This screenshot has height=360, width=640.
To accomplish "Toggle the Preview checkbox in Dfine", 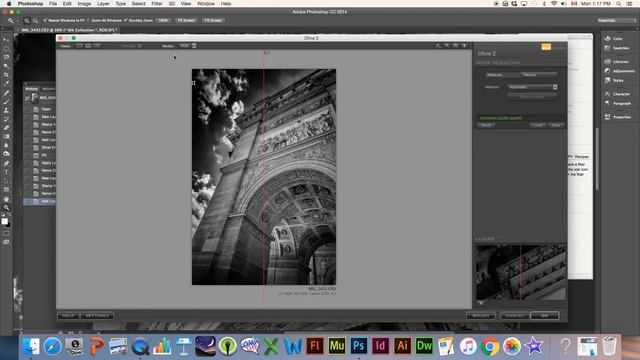I will (140, 46).
